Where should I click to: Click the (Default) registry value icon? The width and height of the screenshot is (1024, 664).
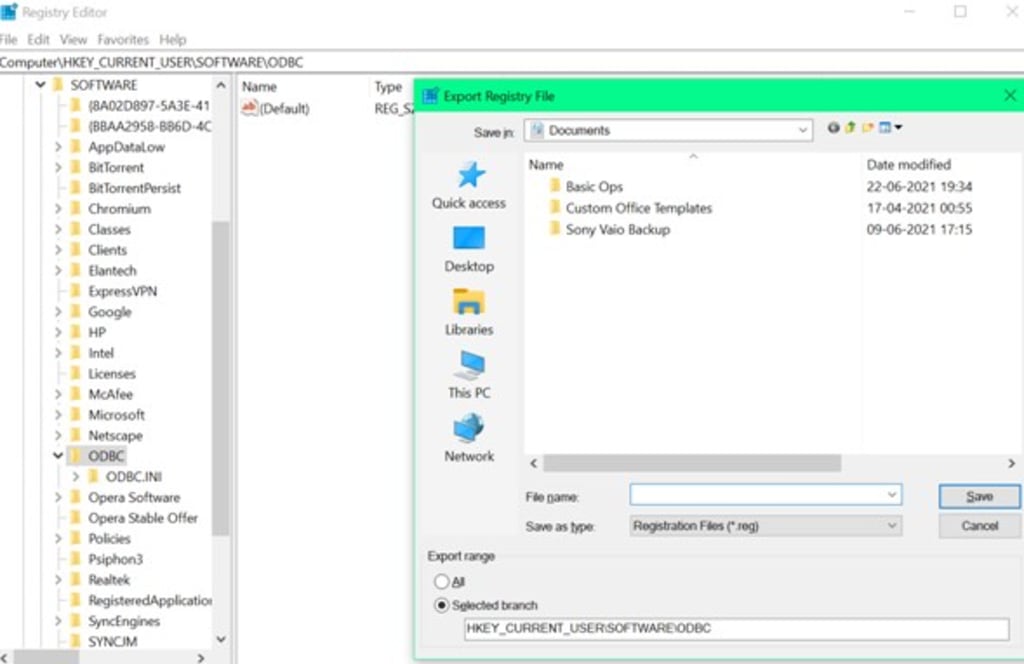point(249,108)
